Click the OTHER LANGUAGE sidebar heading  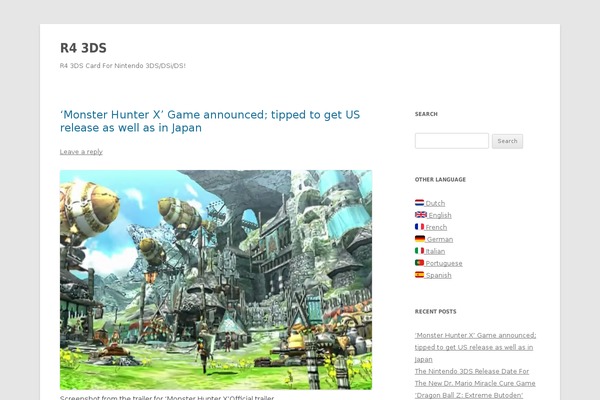[440, 180]
